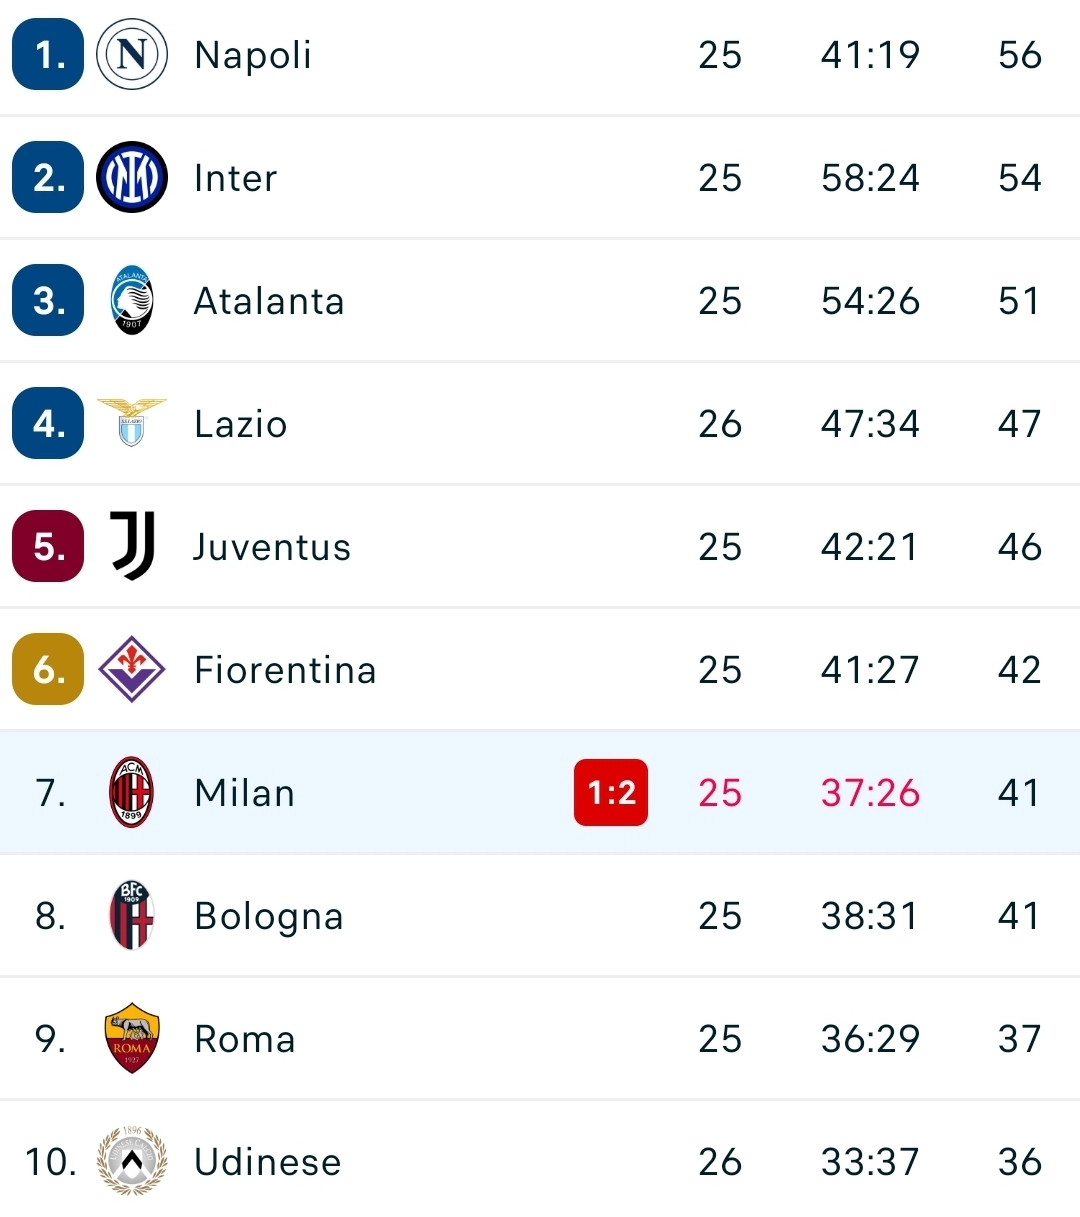Open the Inter team page
The width and height of the screenshot is (1080, 1217).
[235, 178]
